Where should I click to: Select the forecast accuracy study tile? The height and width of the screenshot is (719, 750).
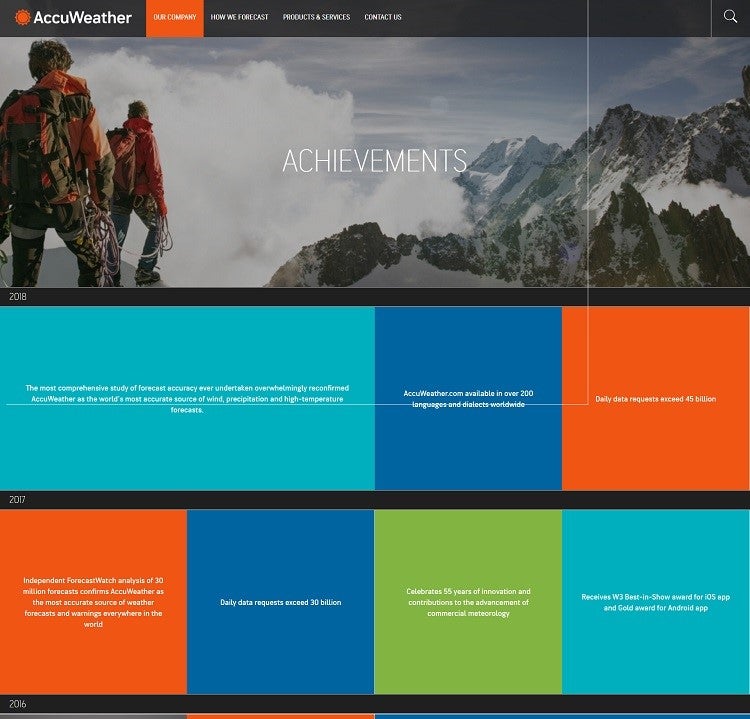click(x=187, y=398)
